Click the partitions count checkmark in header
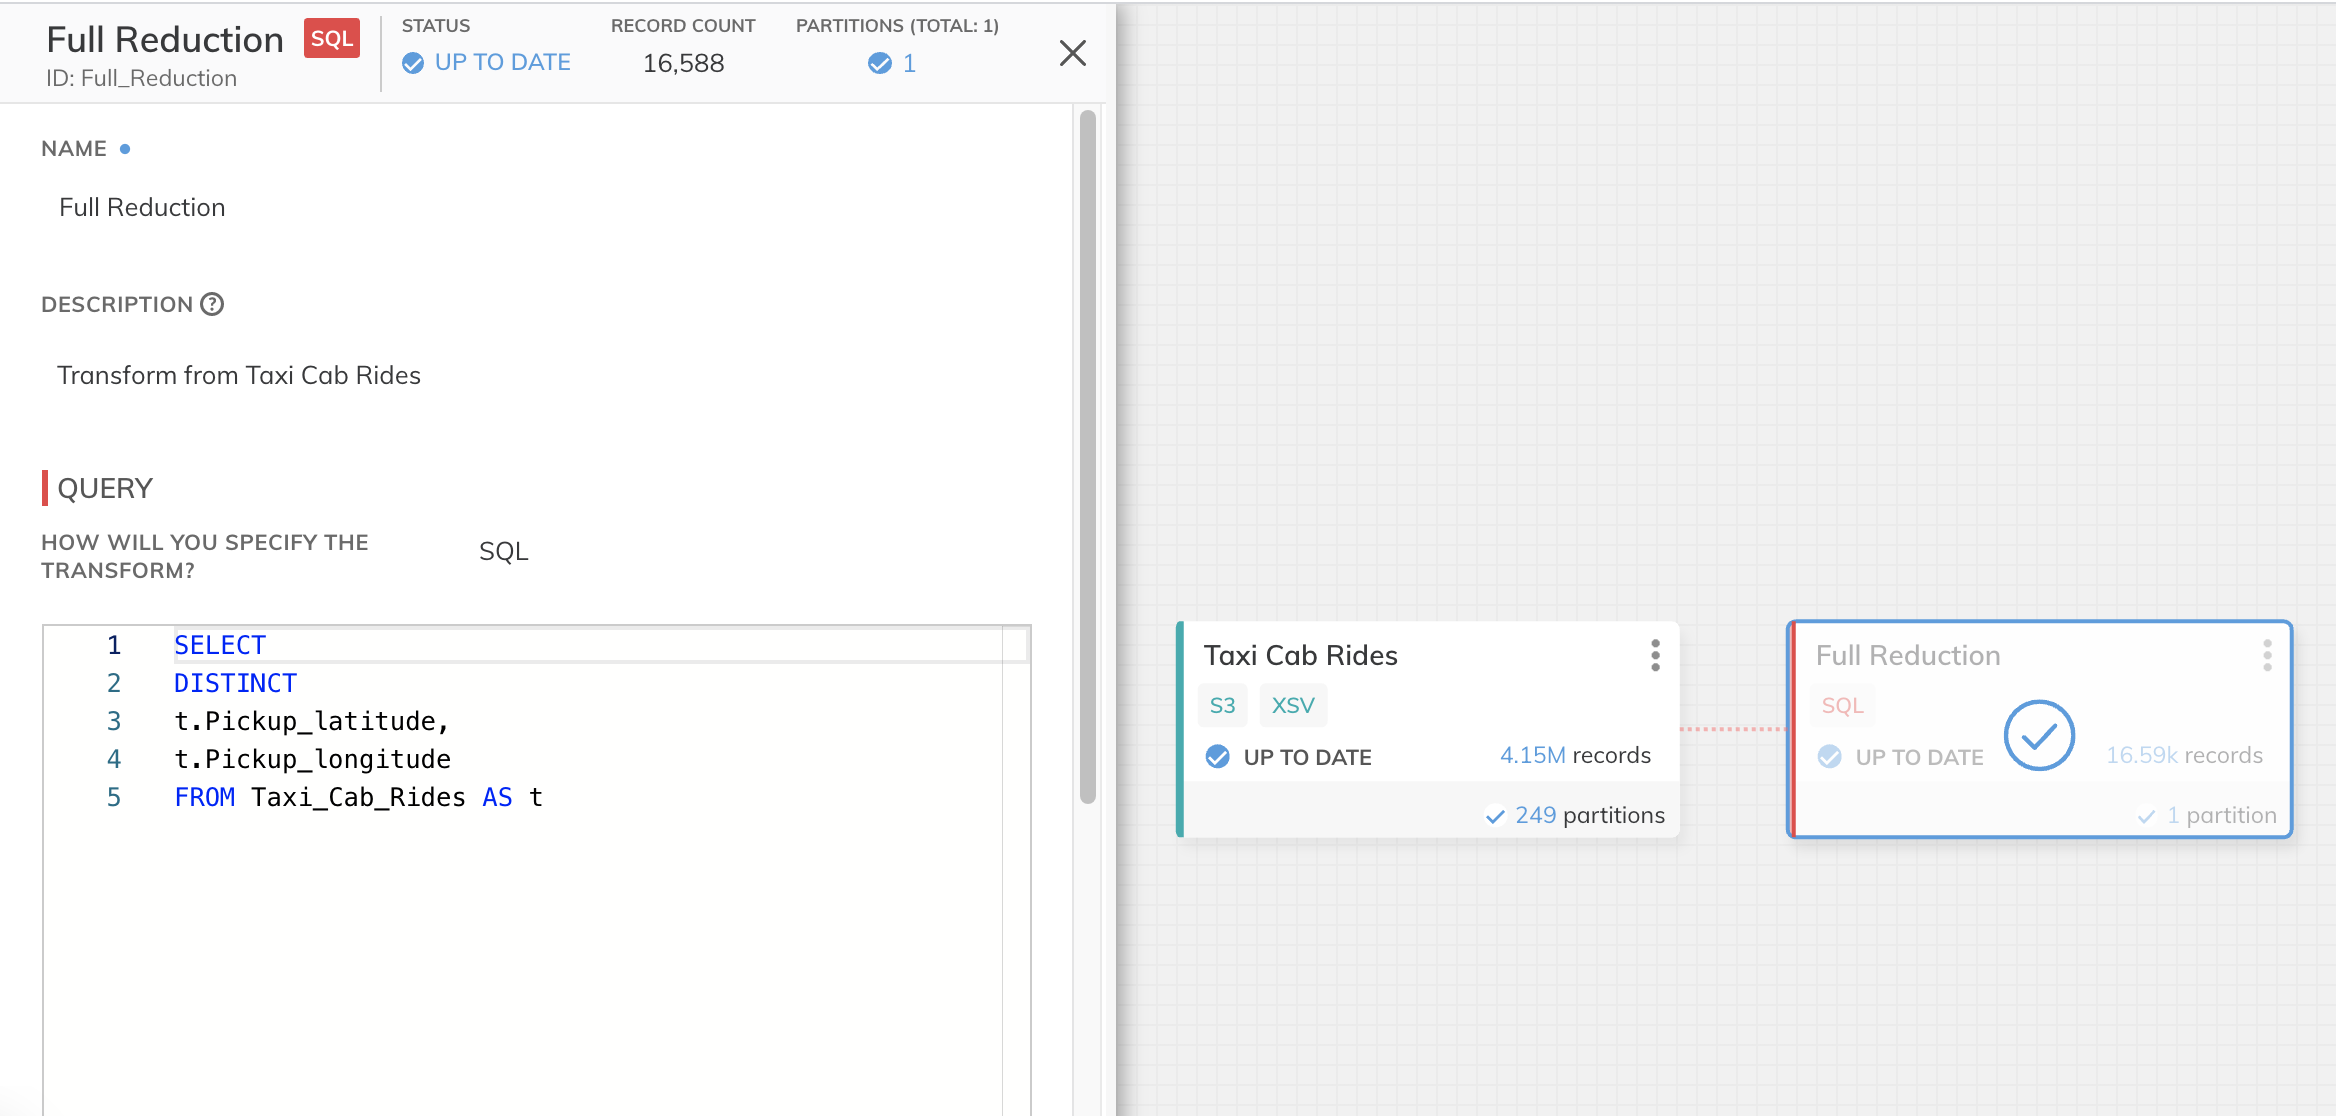This screenshot has height=1116, width=2336. coord(879,63)
